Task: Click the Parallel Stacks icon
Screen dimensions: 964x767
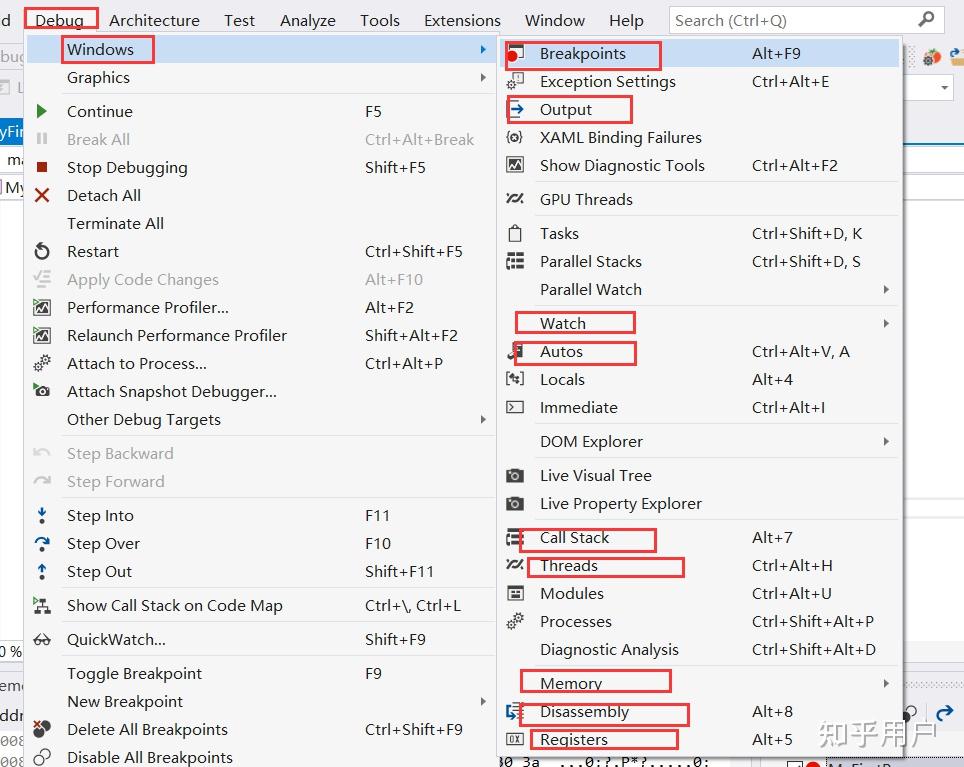Action: [x=515, y=261]
